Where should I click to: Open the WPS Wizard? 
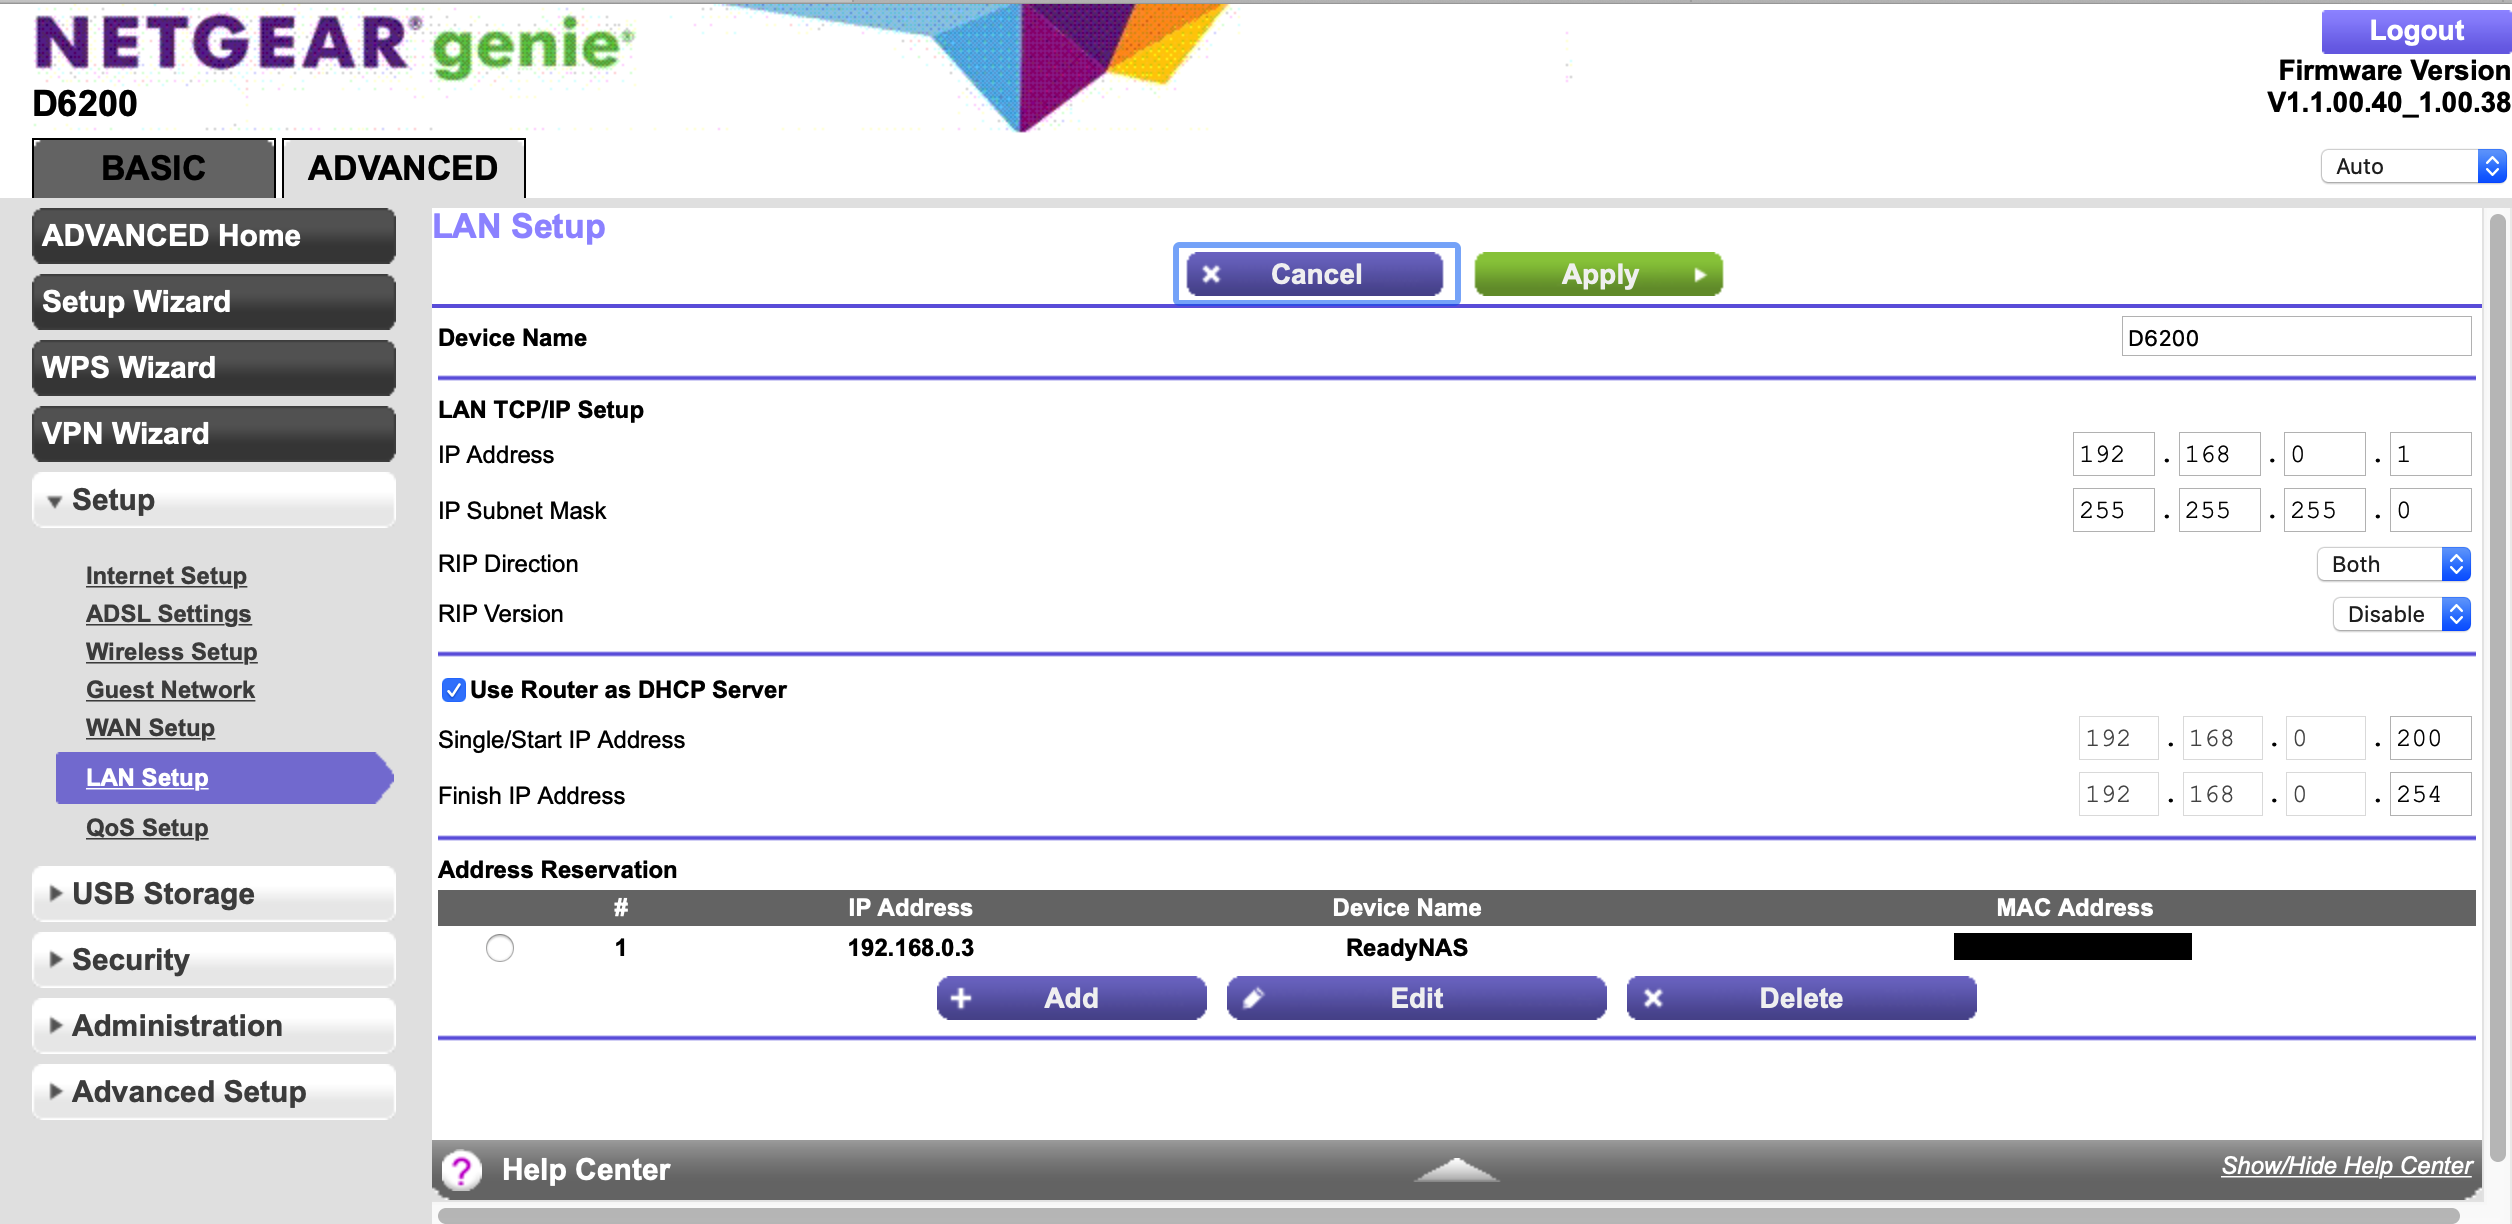(214, 368)
